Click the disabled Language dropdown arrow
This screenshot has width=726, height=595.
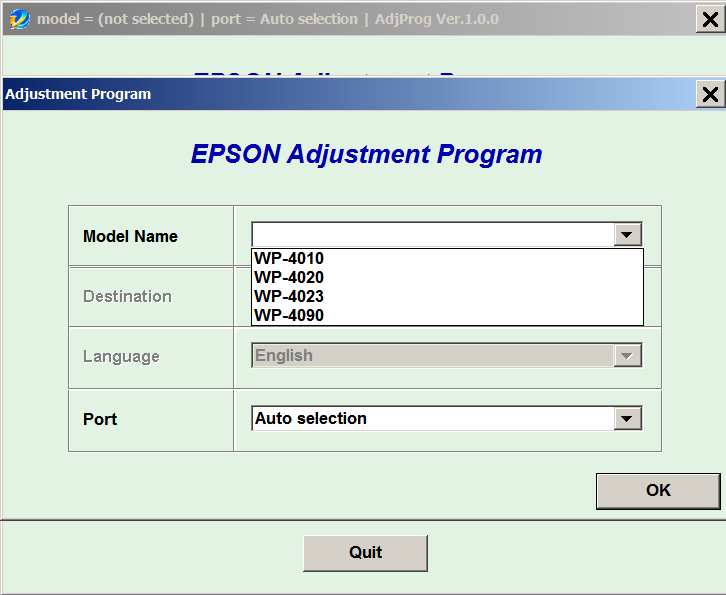coord(627,356)
